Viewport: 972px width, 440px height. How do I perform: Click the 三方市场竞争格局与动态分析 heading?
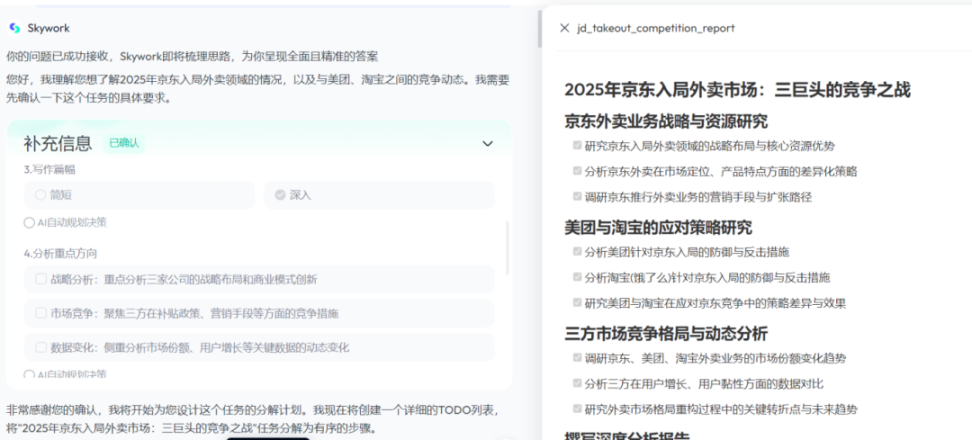[x=666, y=334]
